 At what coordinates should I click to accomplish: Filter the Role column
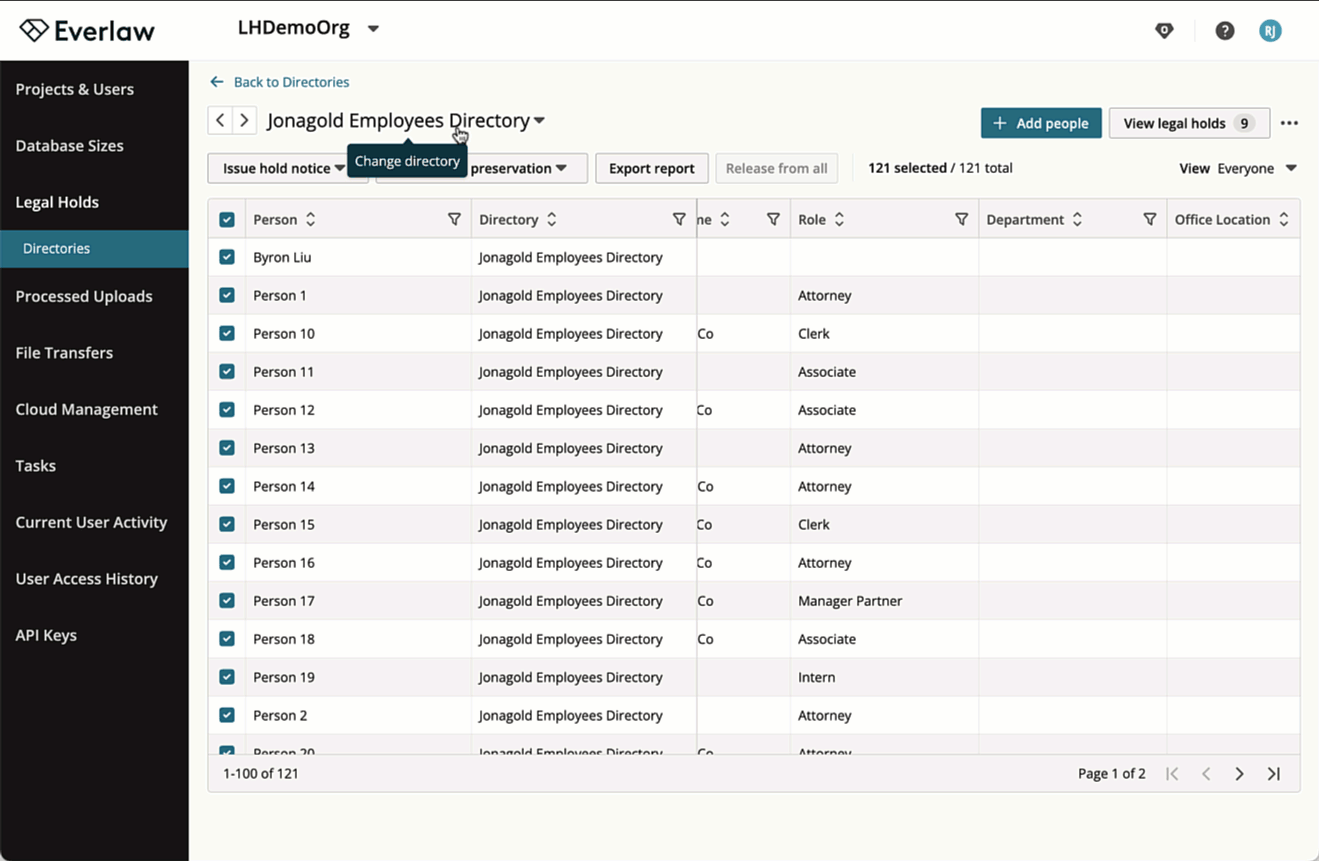pos(961,219)
